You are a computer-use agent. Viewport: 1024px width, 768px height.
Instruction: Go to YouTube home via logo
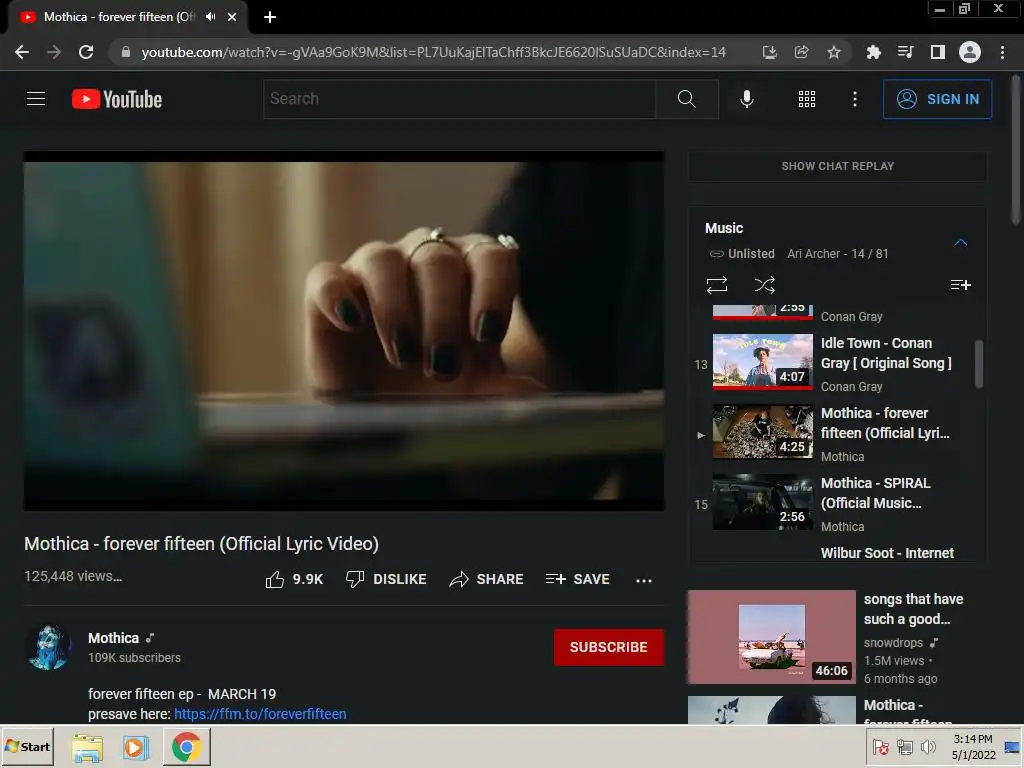tap(117, 99)
